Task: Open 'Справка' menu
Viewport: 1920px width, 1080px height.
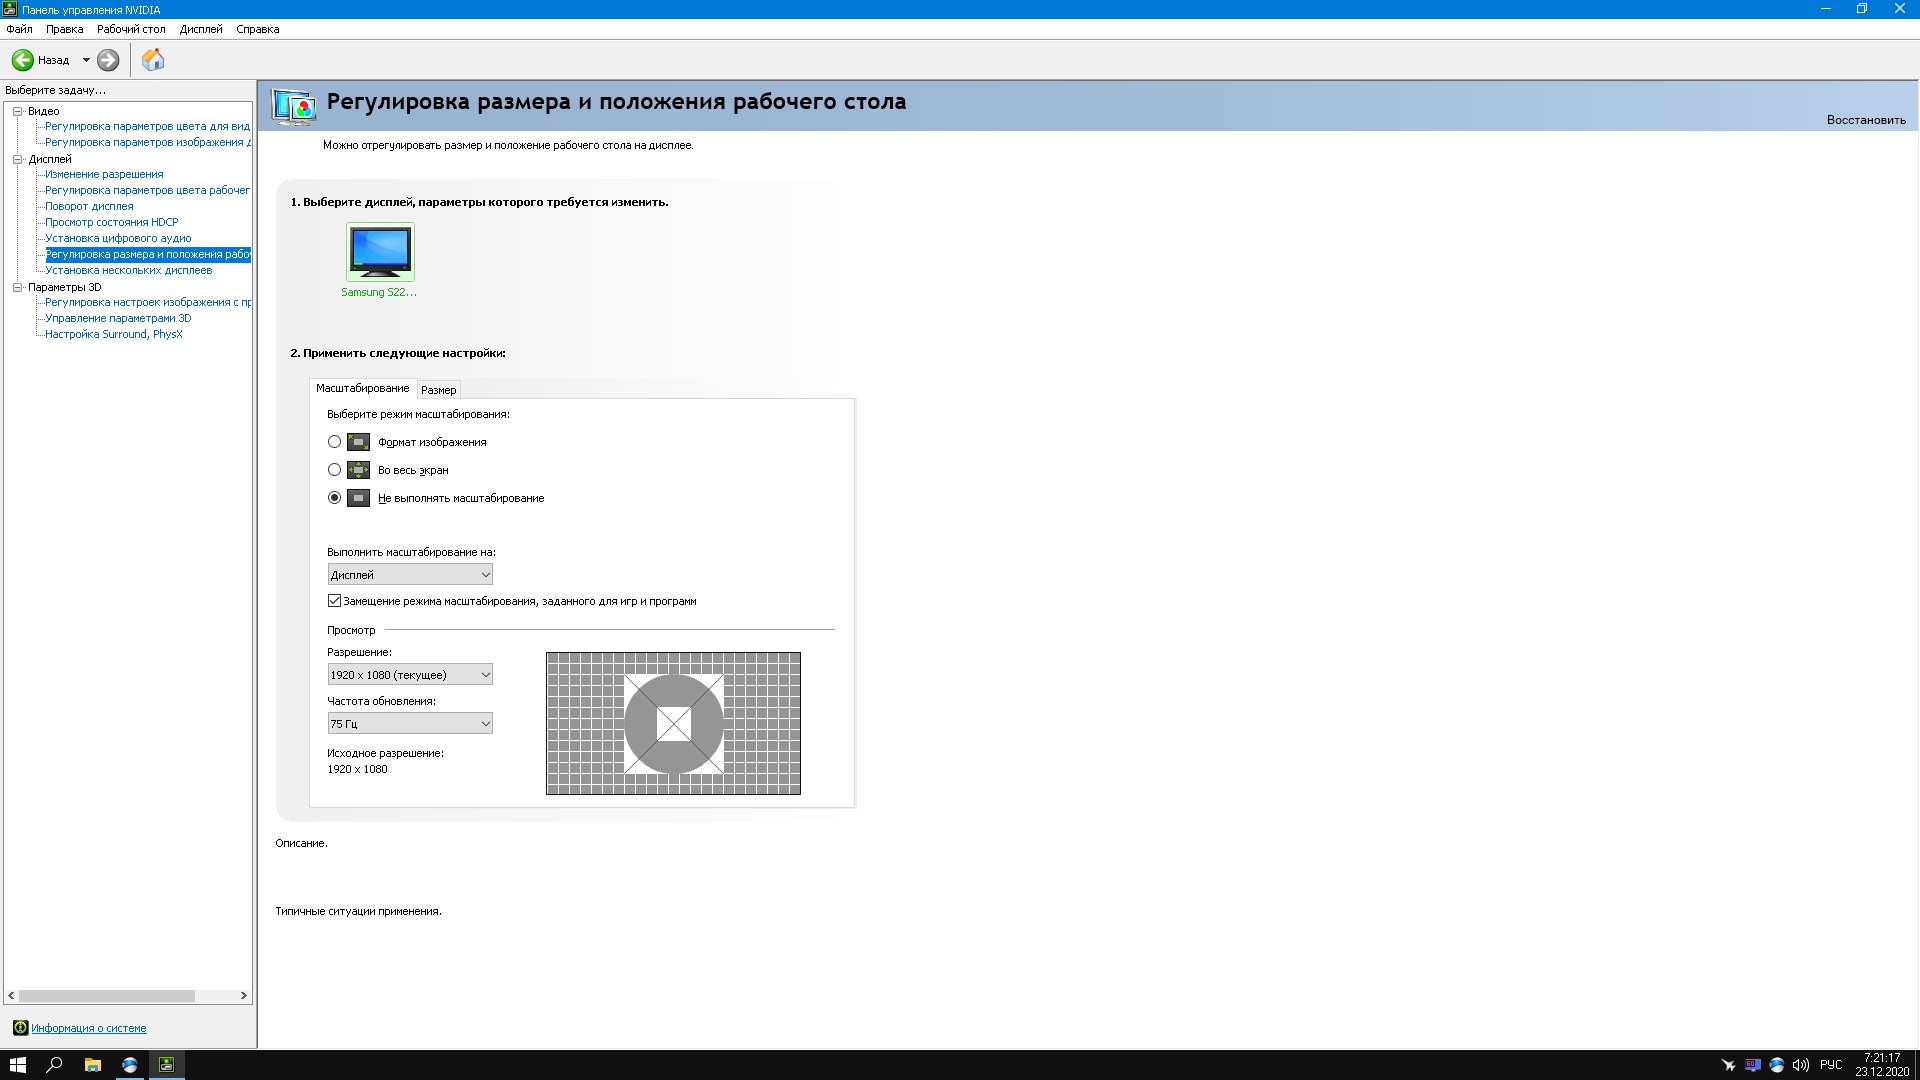Action: coord(256,29)
